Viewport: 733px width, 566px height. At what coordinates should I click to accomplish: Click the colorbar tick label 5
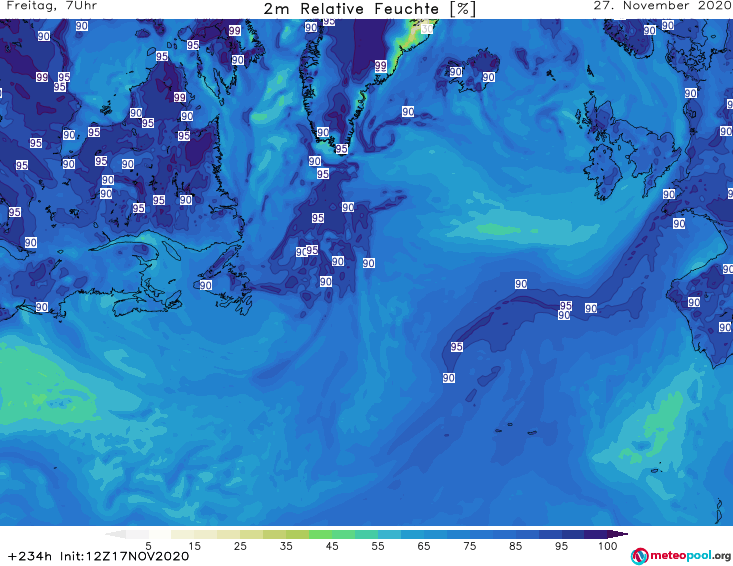click(x=148, y=546)
